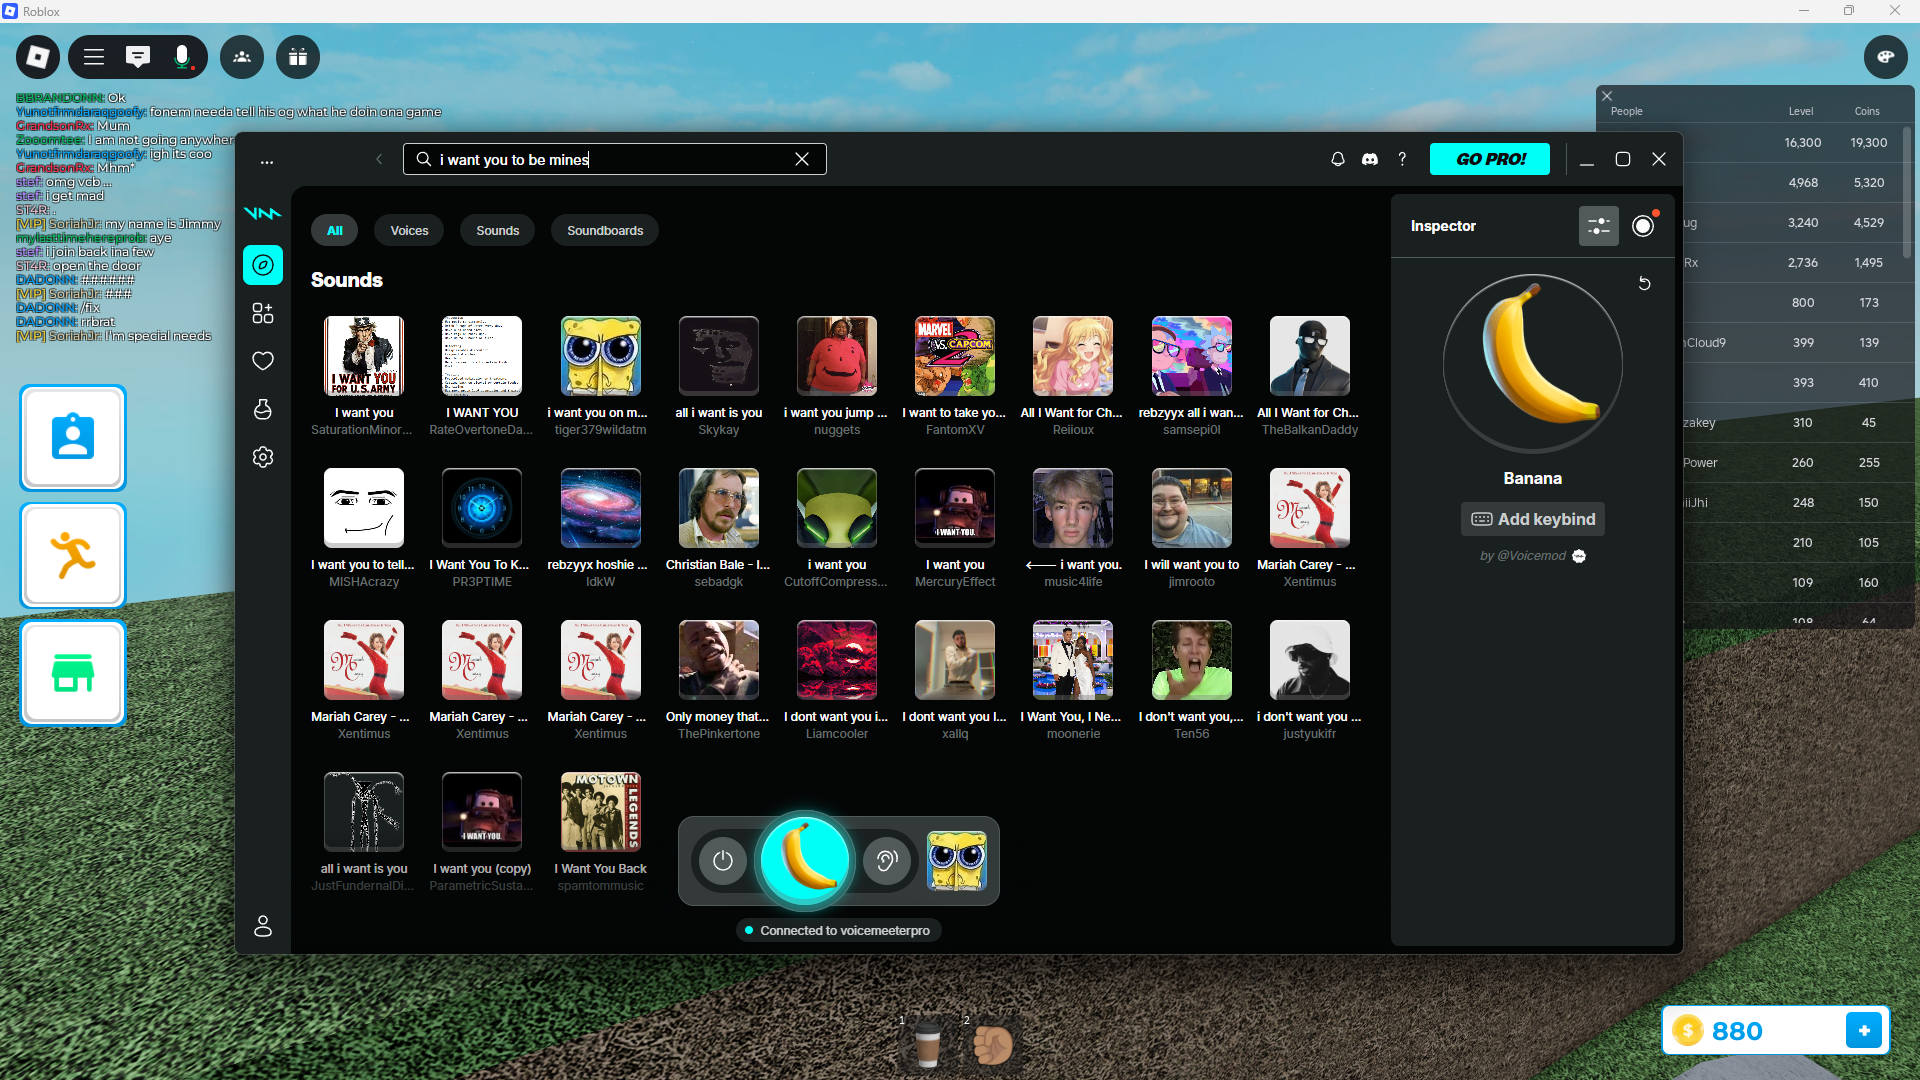Screen dimensions: 1920x1080
Task: Open account profile icon at sidebar bottom
Action: [x=263, y=926]
